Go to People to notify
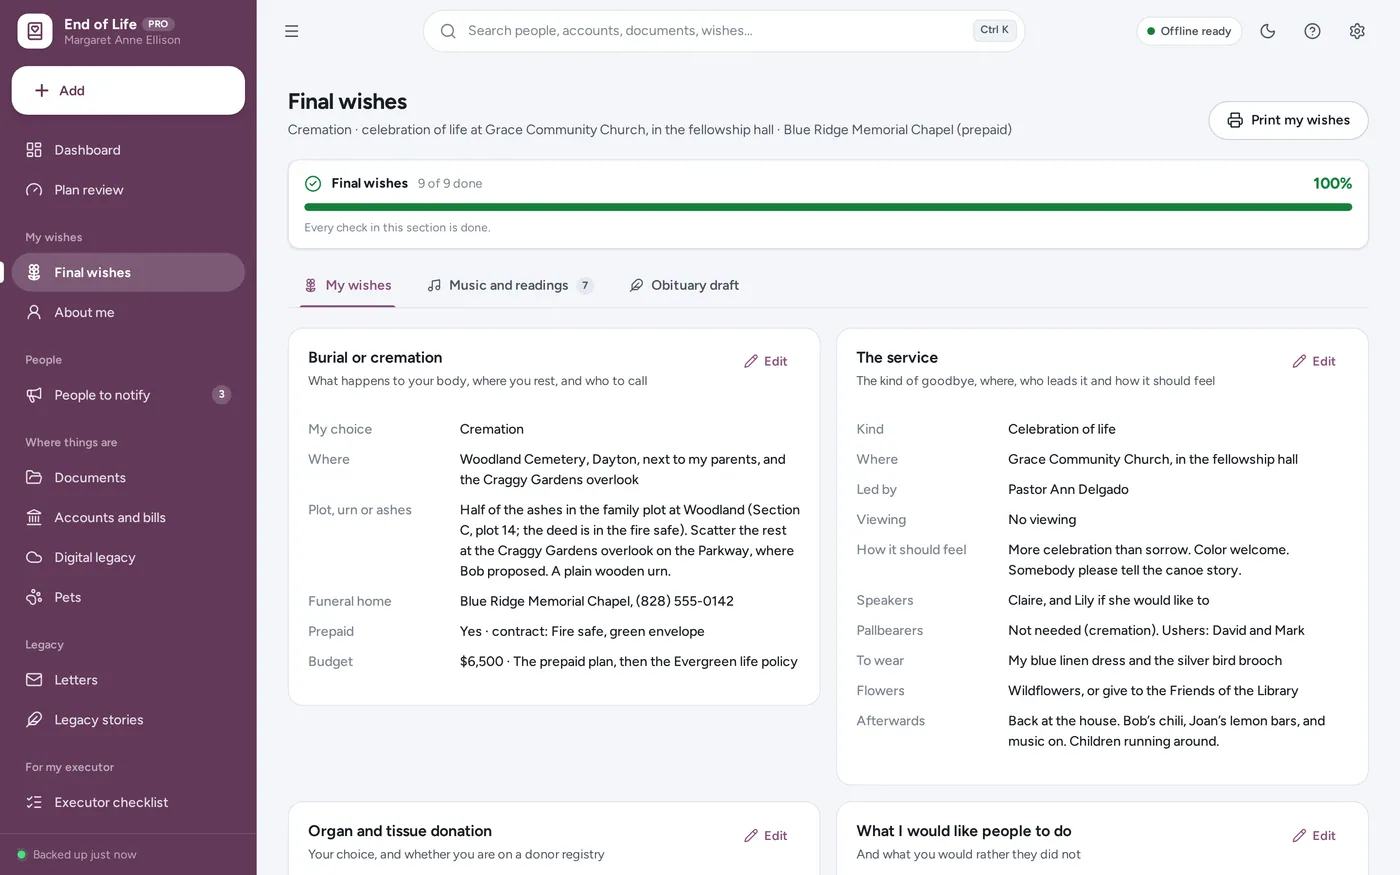The width and height of the screenshot is (1400, 875). pos(128,395)
